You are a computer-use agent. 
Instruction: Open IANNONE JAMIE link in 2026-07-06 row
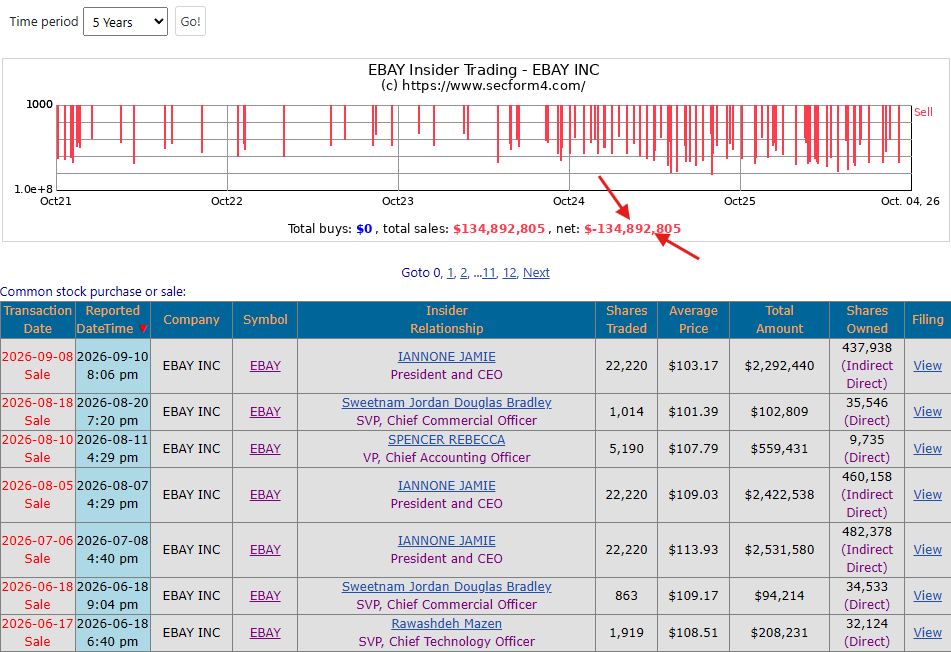click(x=446, y=540)
